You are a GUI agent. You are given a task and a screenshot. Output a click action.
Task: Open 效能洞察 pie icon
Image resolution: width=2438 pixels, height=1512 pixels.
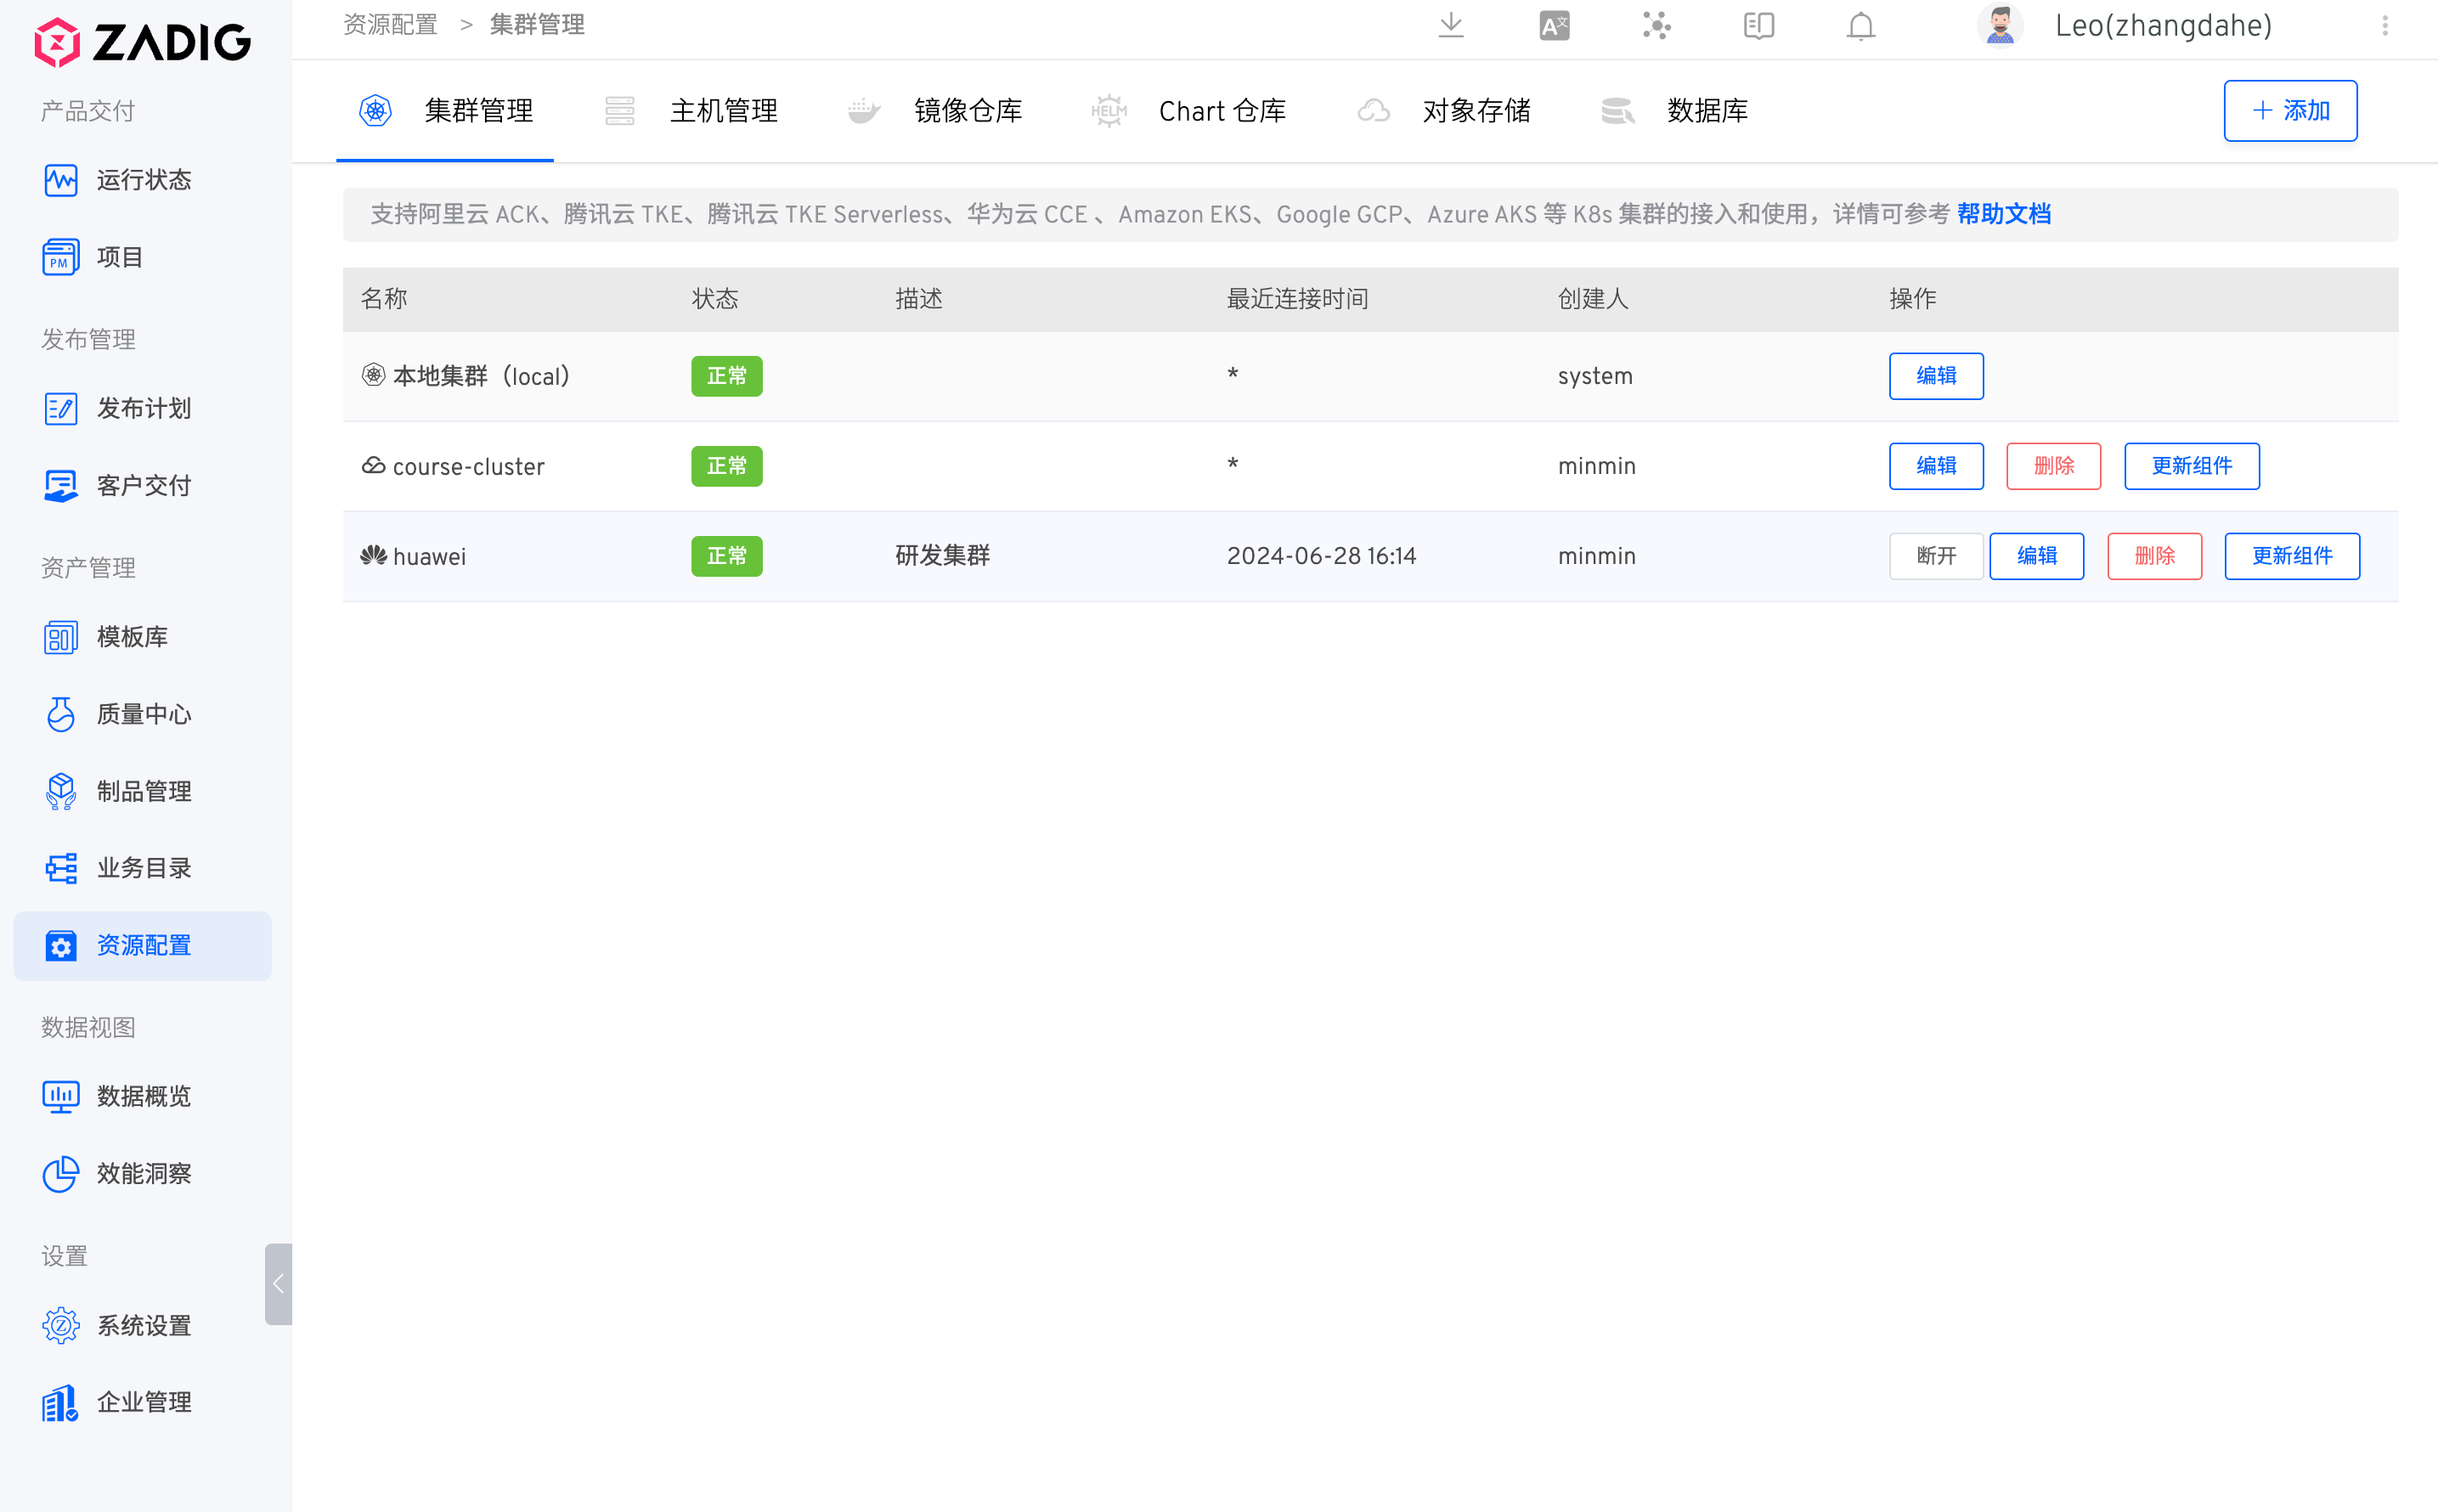click(x=61, y=1174)
